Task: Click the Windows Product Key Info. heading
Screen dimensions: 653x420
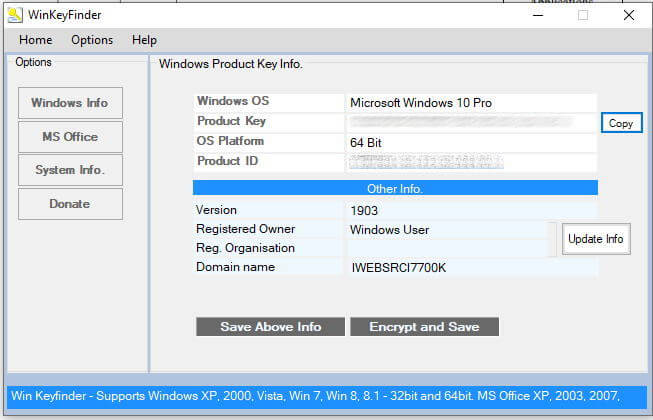Action: [231, 64]
